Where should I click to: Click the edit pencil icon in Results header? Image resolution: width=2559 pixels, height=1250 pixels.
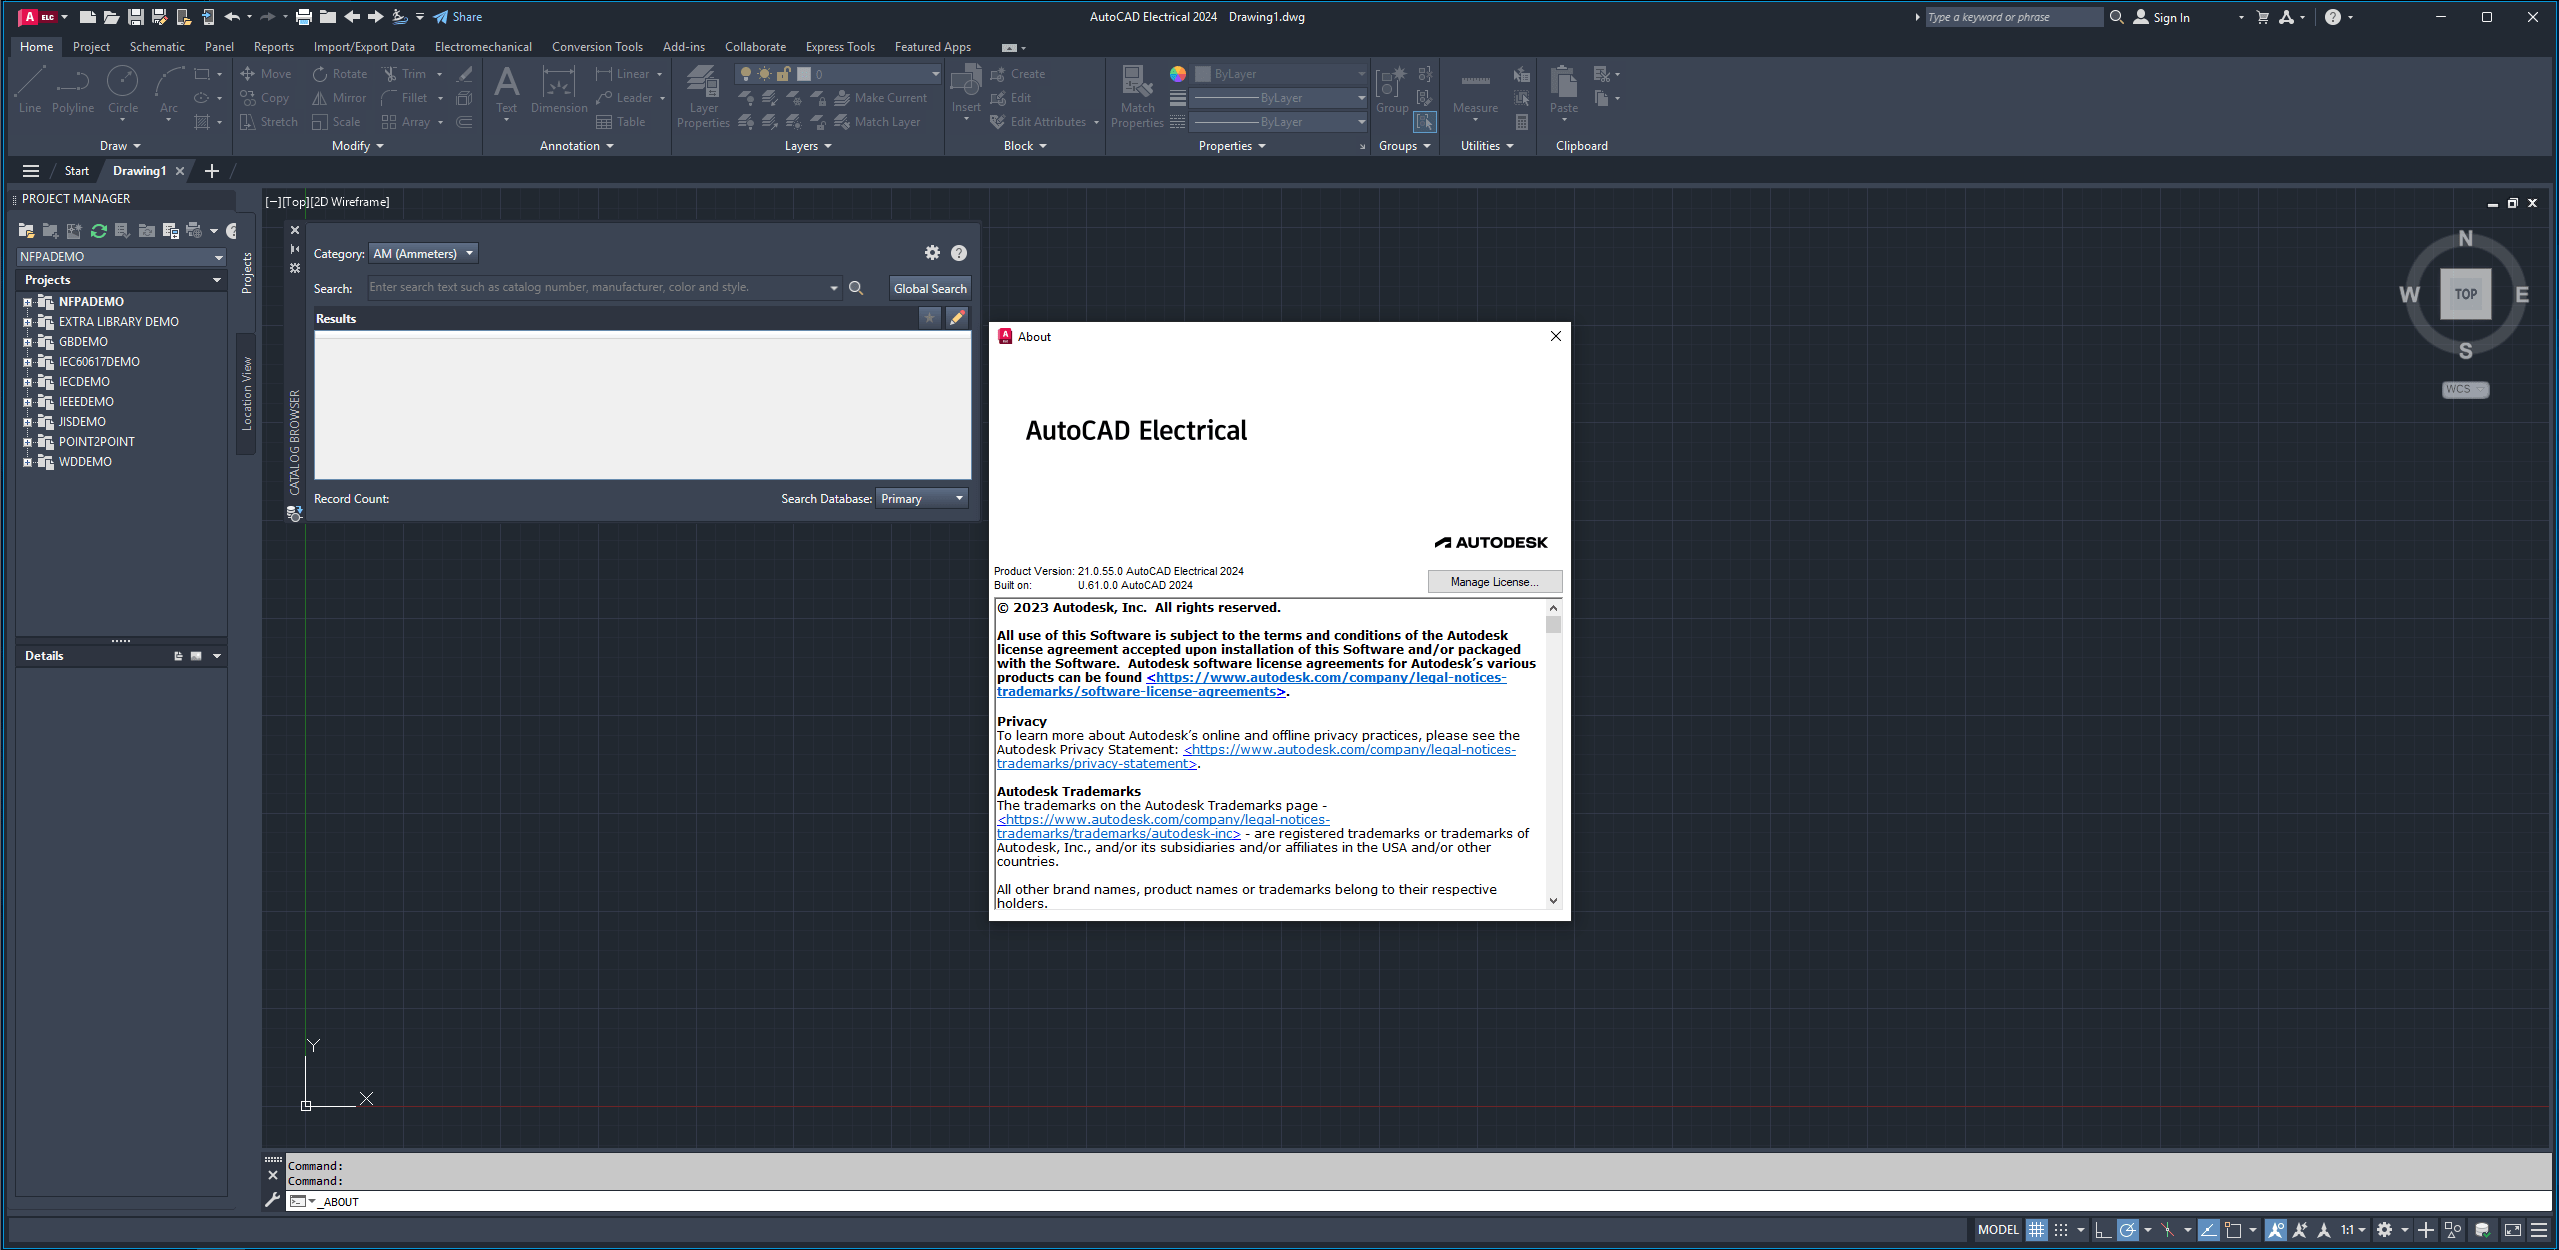[x=957, y=318]
